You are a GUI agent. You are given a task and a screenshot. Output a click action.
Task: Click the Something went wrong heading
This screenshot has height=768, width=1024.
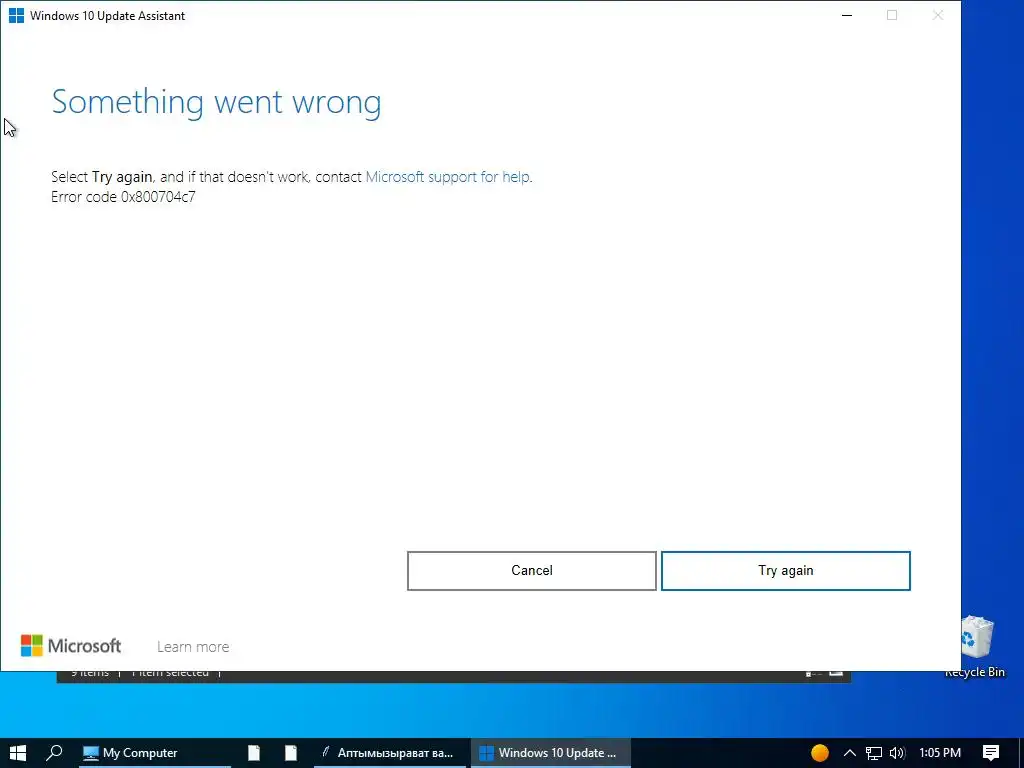point(216,102)
